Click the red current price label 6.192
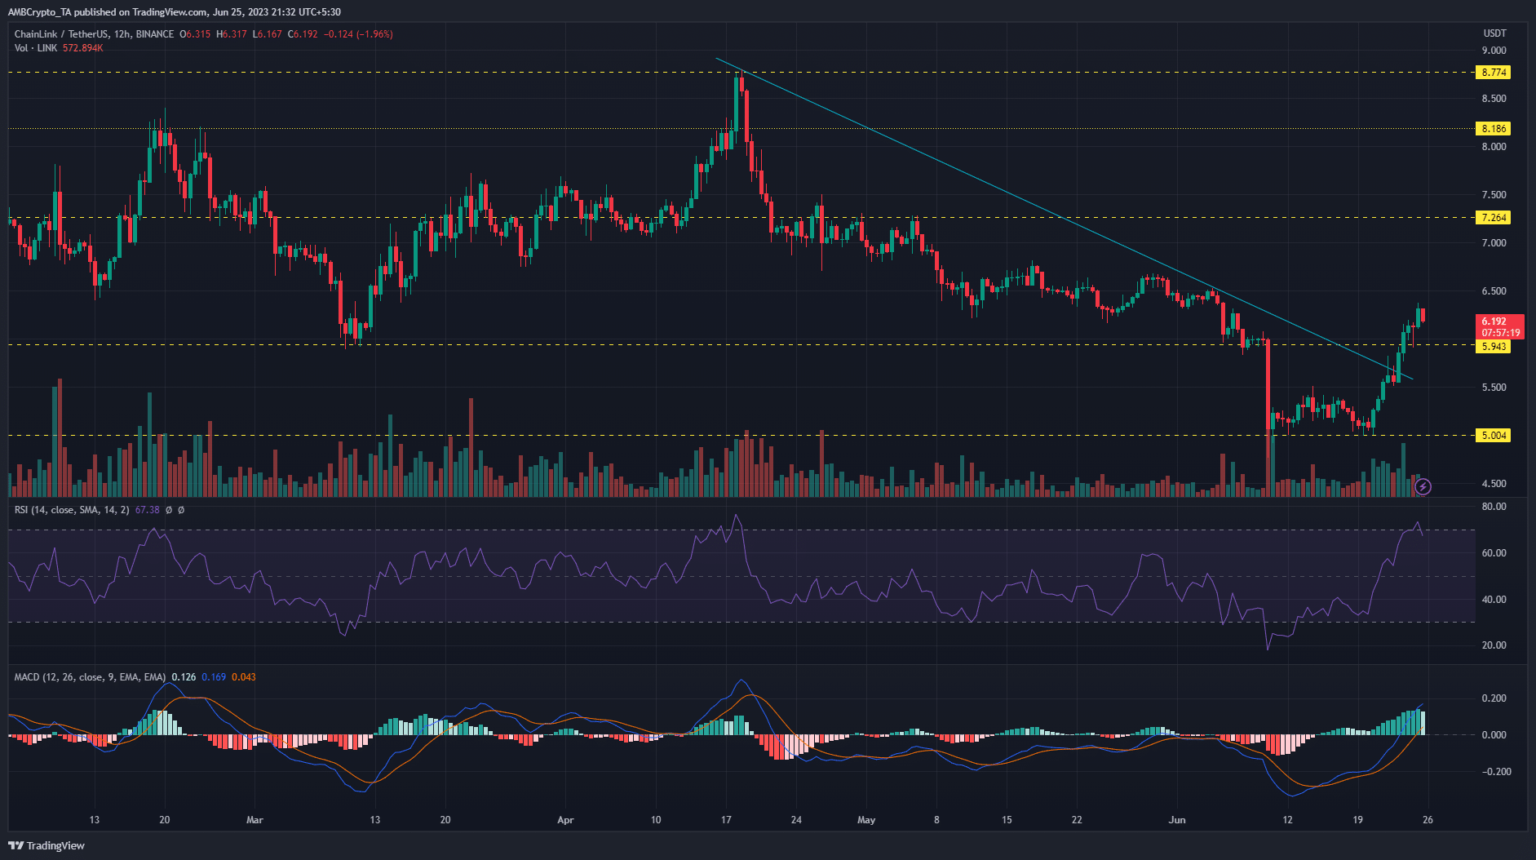 click(1500, 322)
